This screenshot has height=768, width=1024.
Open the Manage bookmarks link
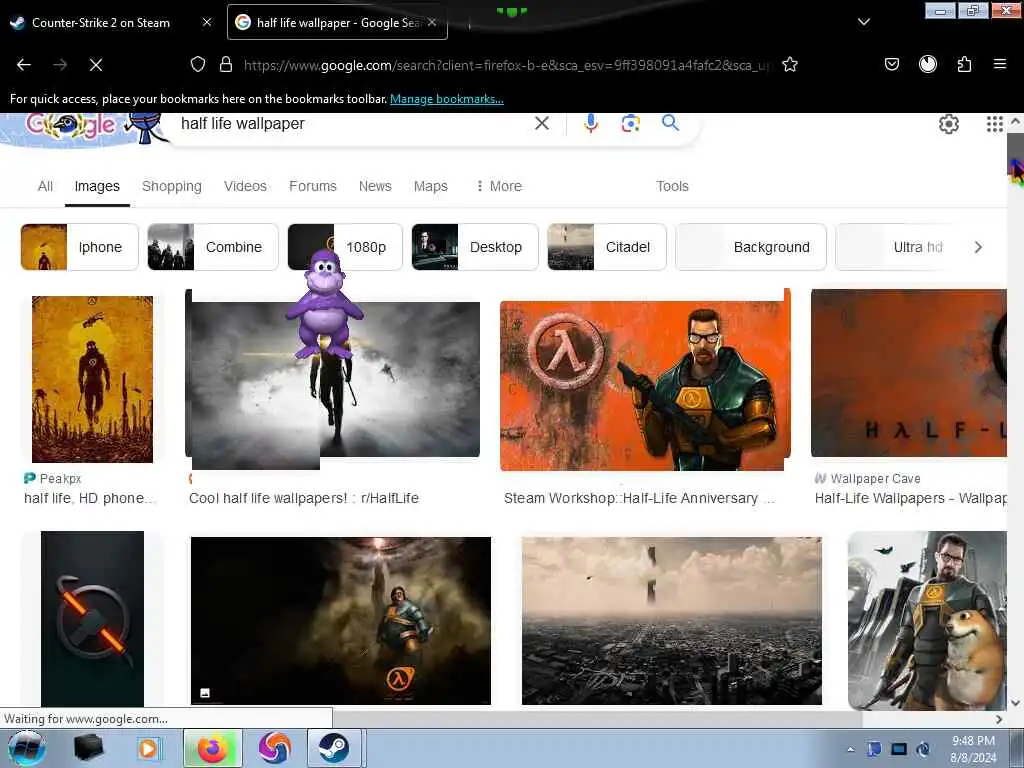[447, 99]
